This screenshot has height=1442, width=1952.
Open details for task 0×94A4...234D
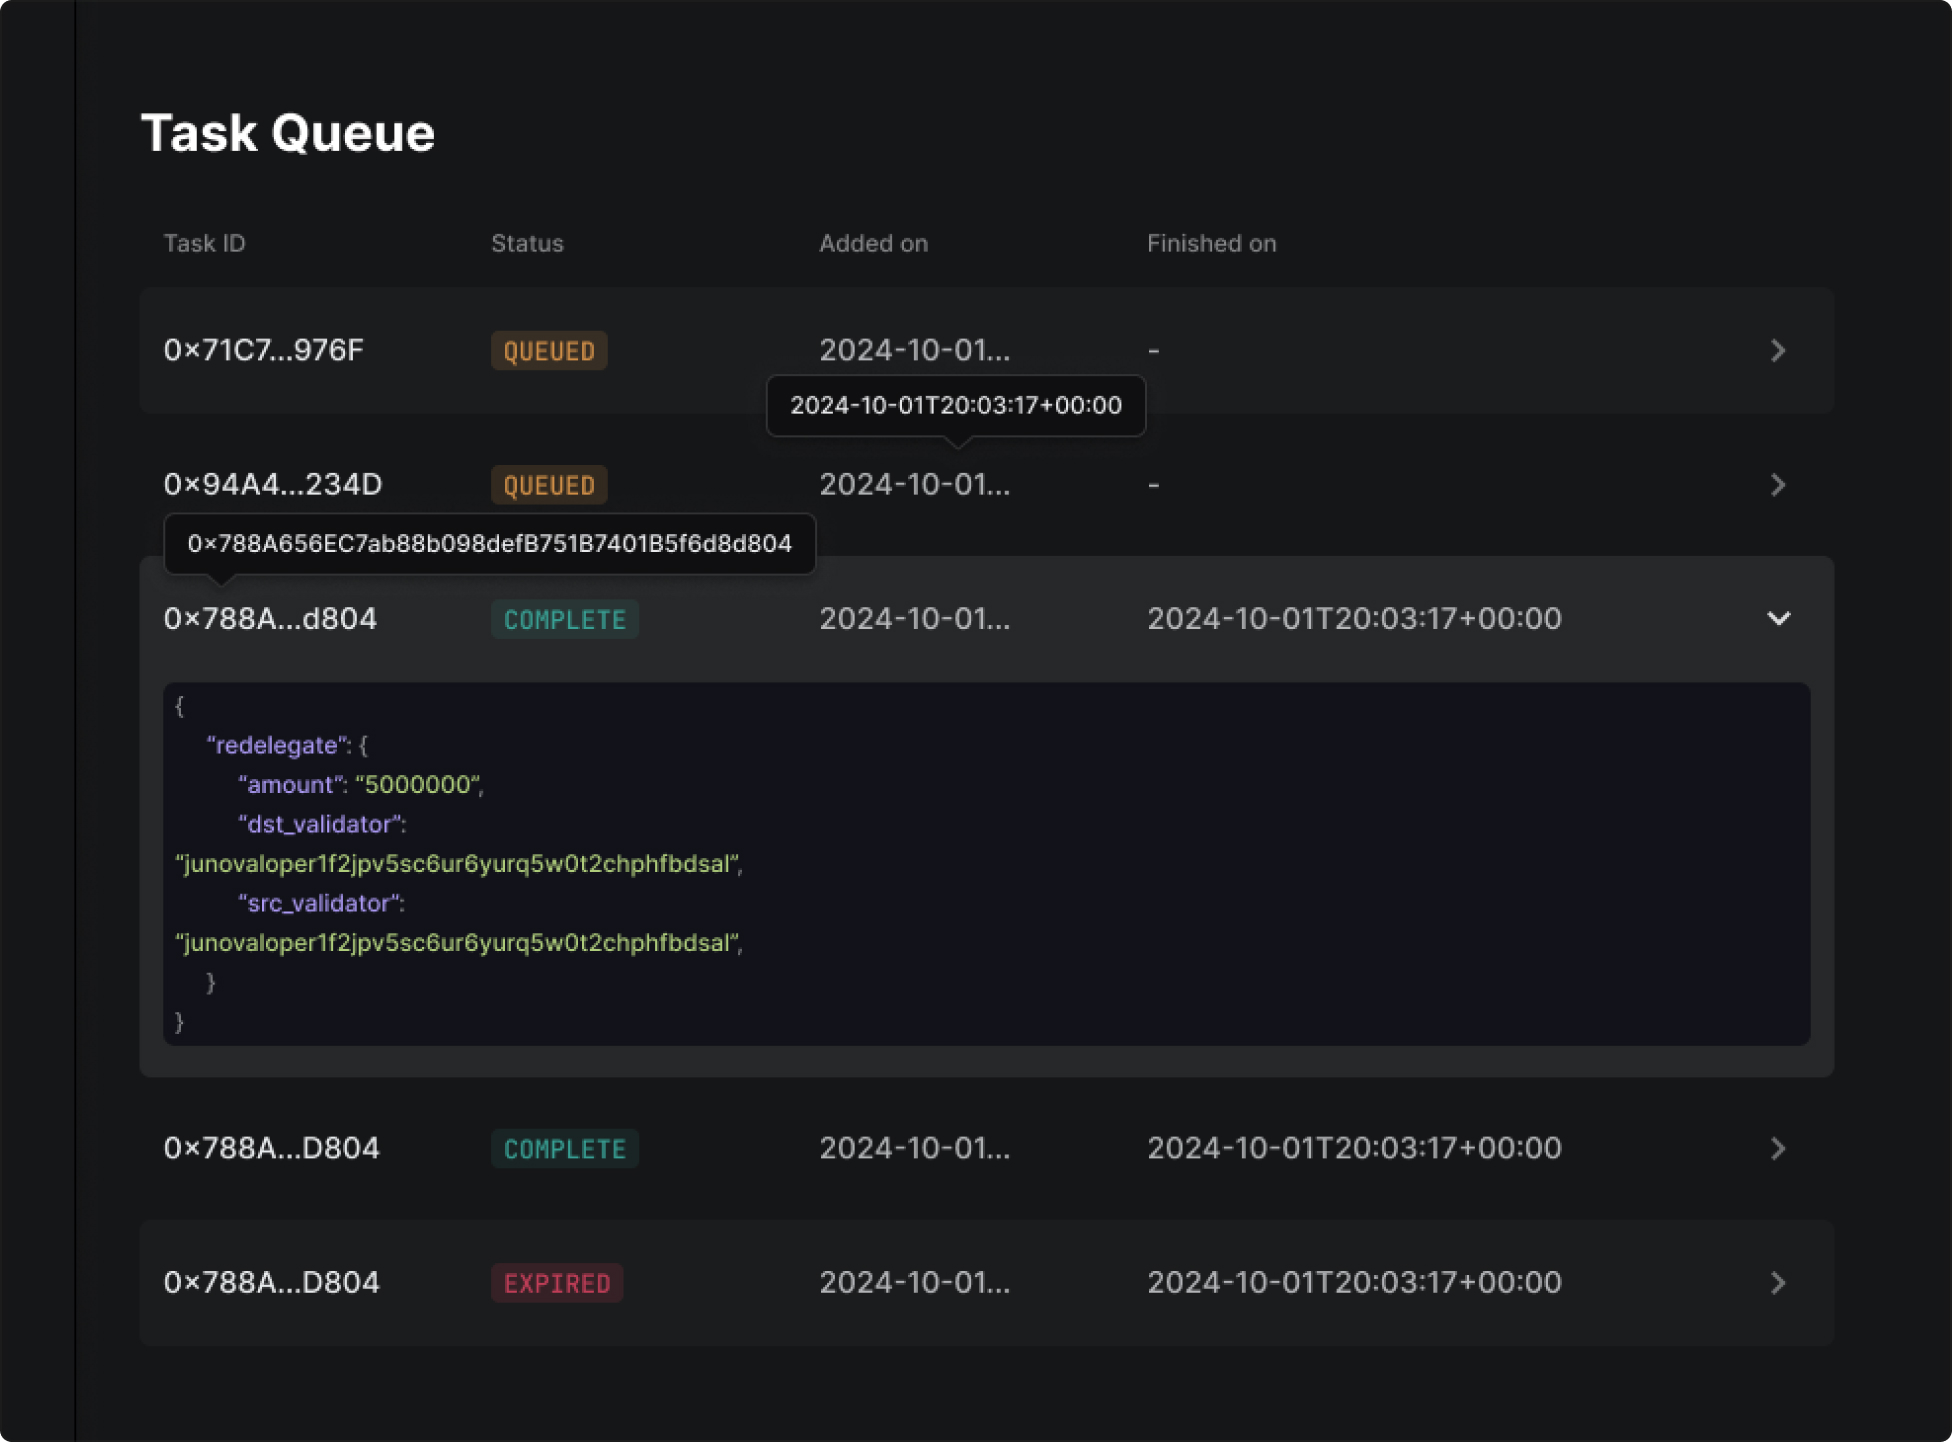point(1778,485)
